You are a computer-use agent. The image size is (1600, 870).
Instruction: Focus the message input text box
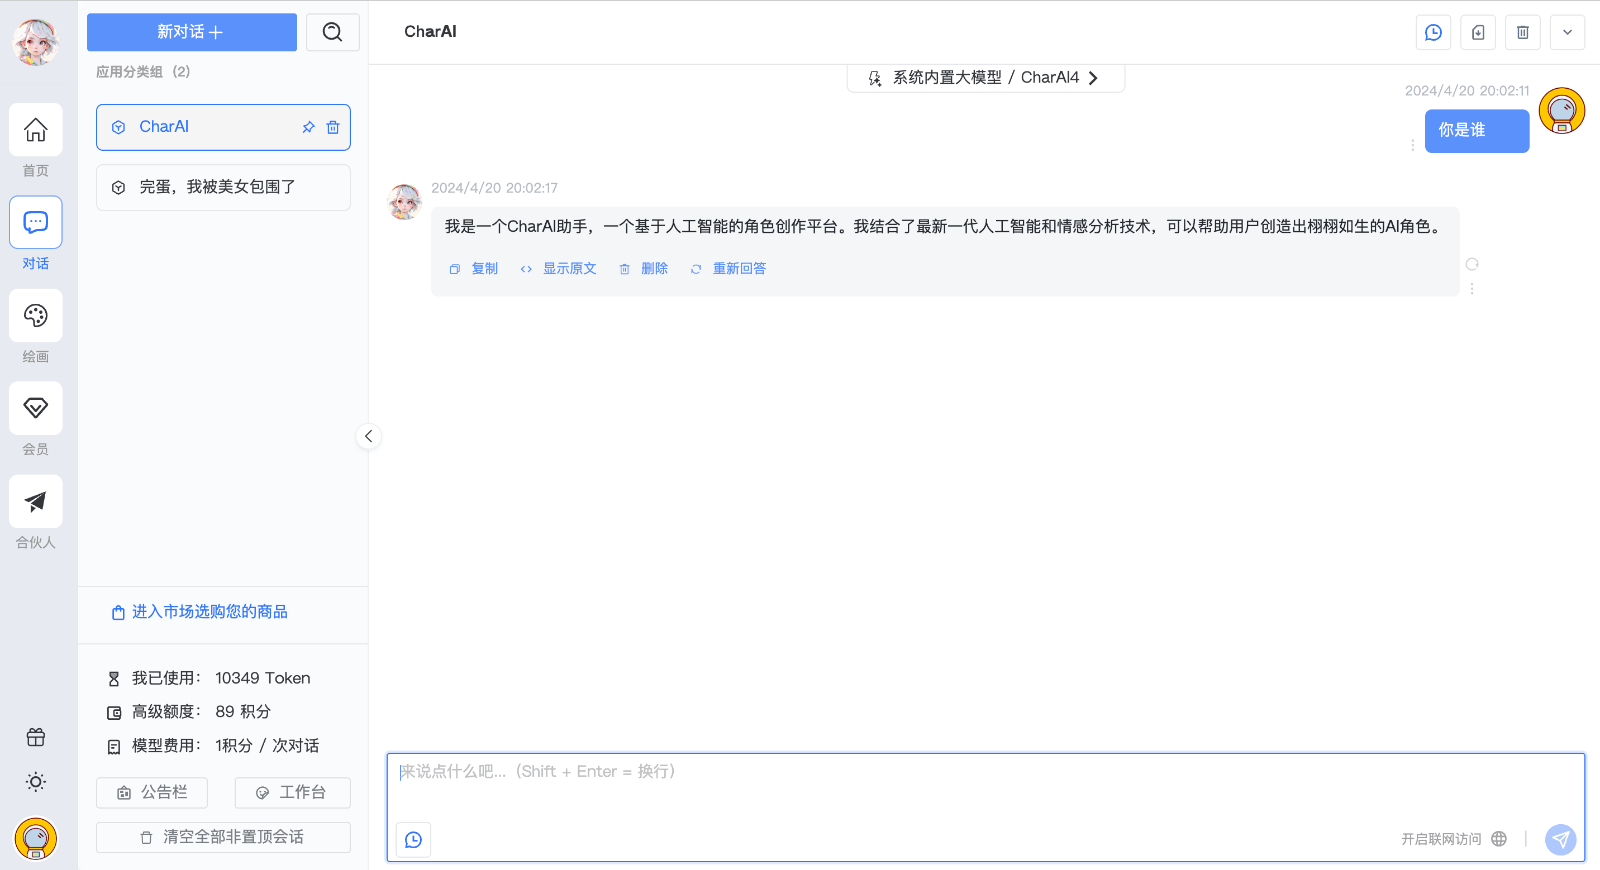(985, 785)
